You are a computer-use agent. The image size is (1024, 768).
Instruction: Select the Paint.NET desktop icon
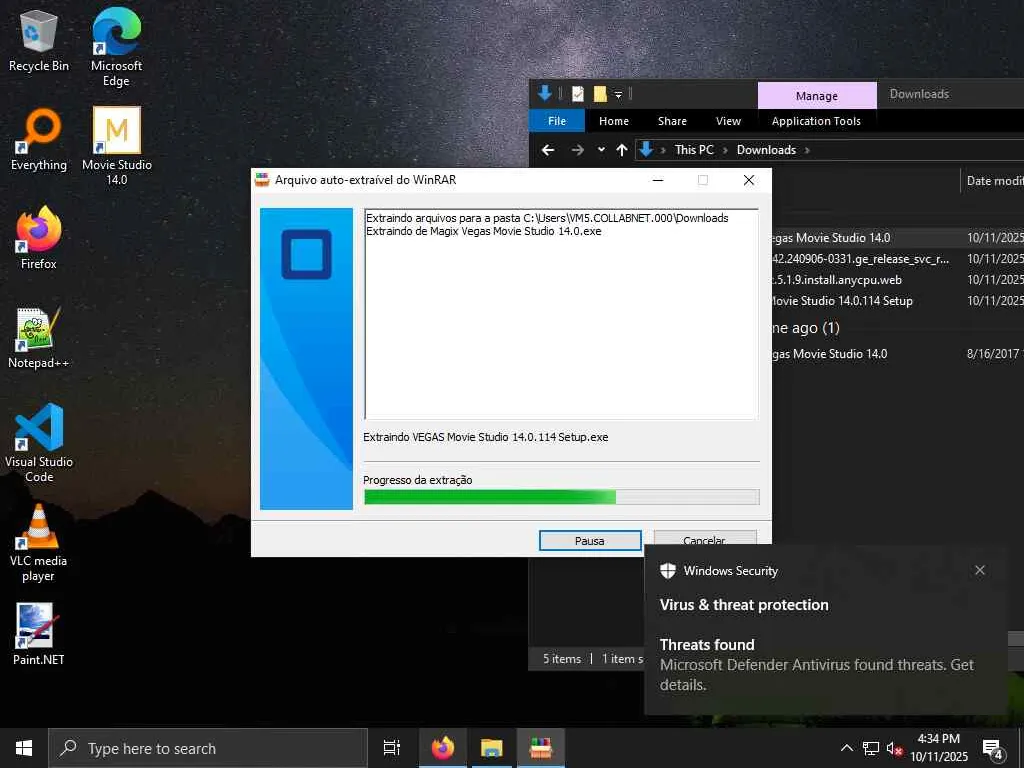click(39, 633)
